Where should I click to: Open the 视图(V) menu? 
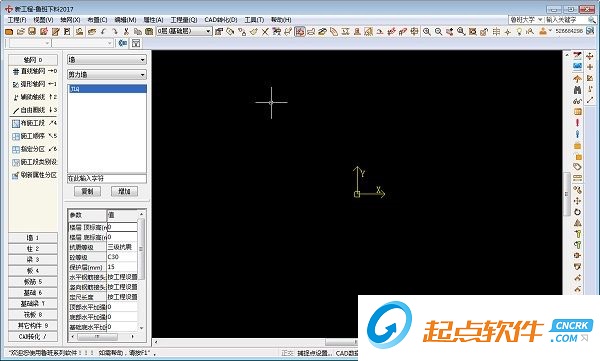[43, 20]
